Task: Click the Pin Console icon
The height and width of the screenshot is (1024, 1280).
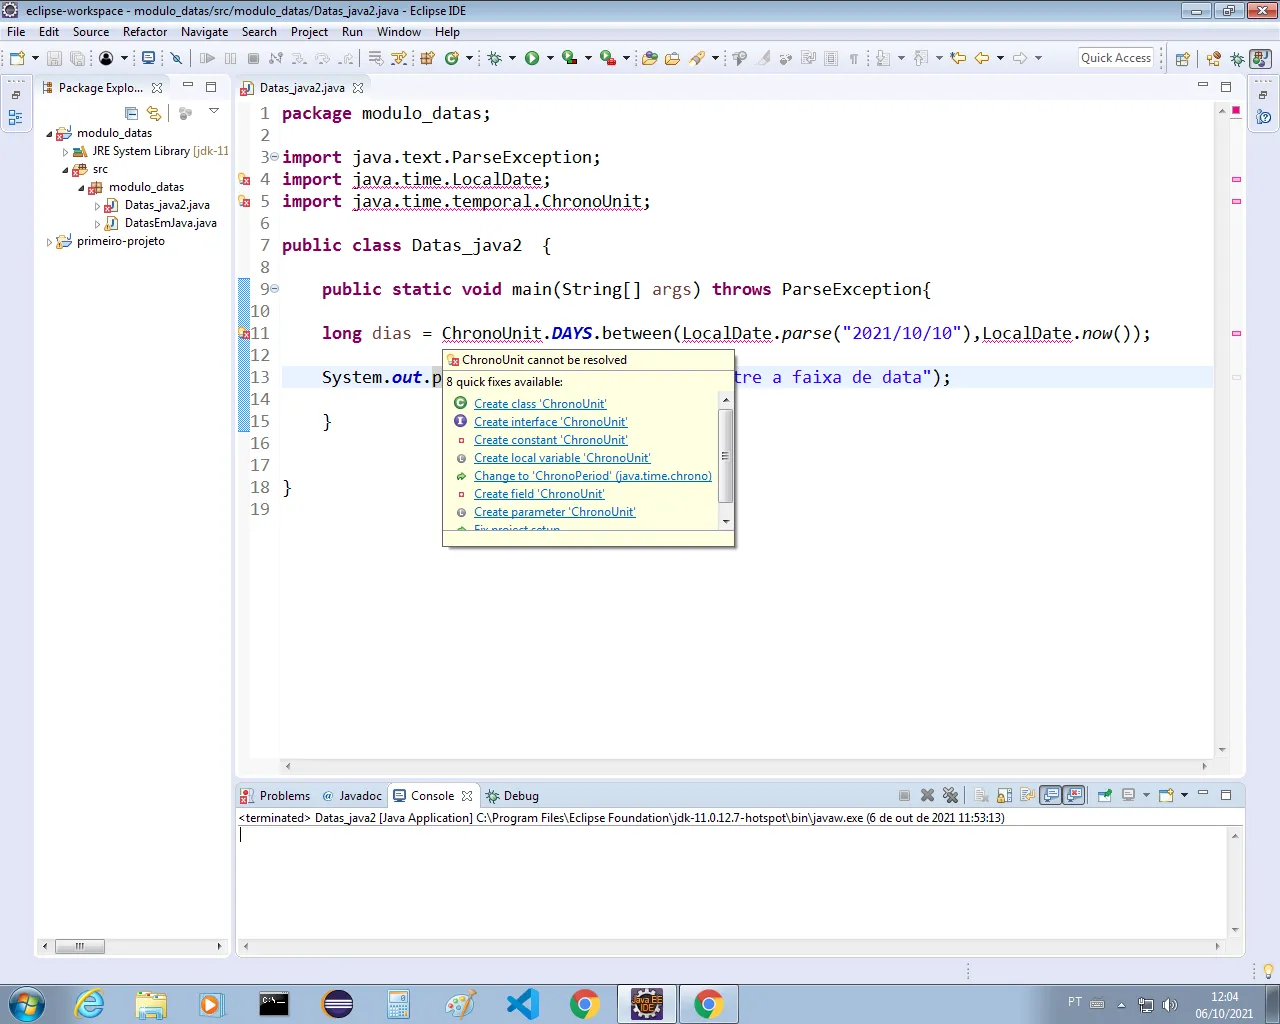Action: pos(1104,796)
